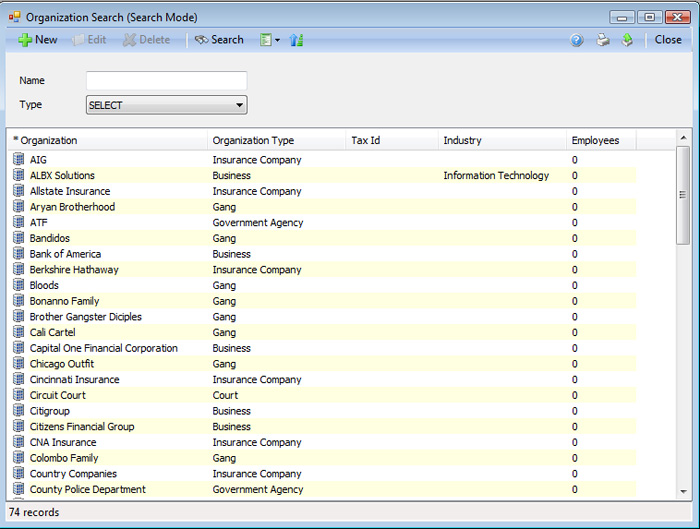Click the Information Technology industry cell
Image resolution: width=700 pixels, height=529 pixels.
tap(496, 175)
